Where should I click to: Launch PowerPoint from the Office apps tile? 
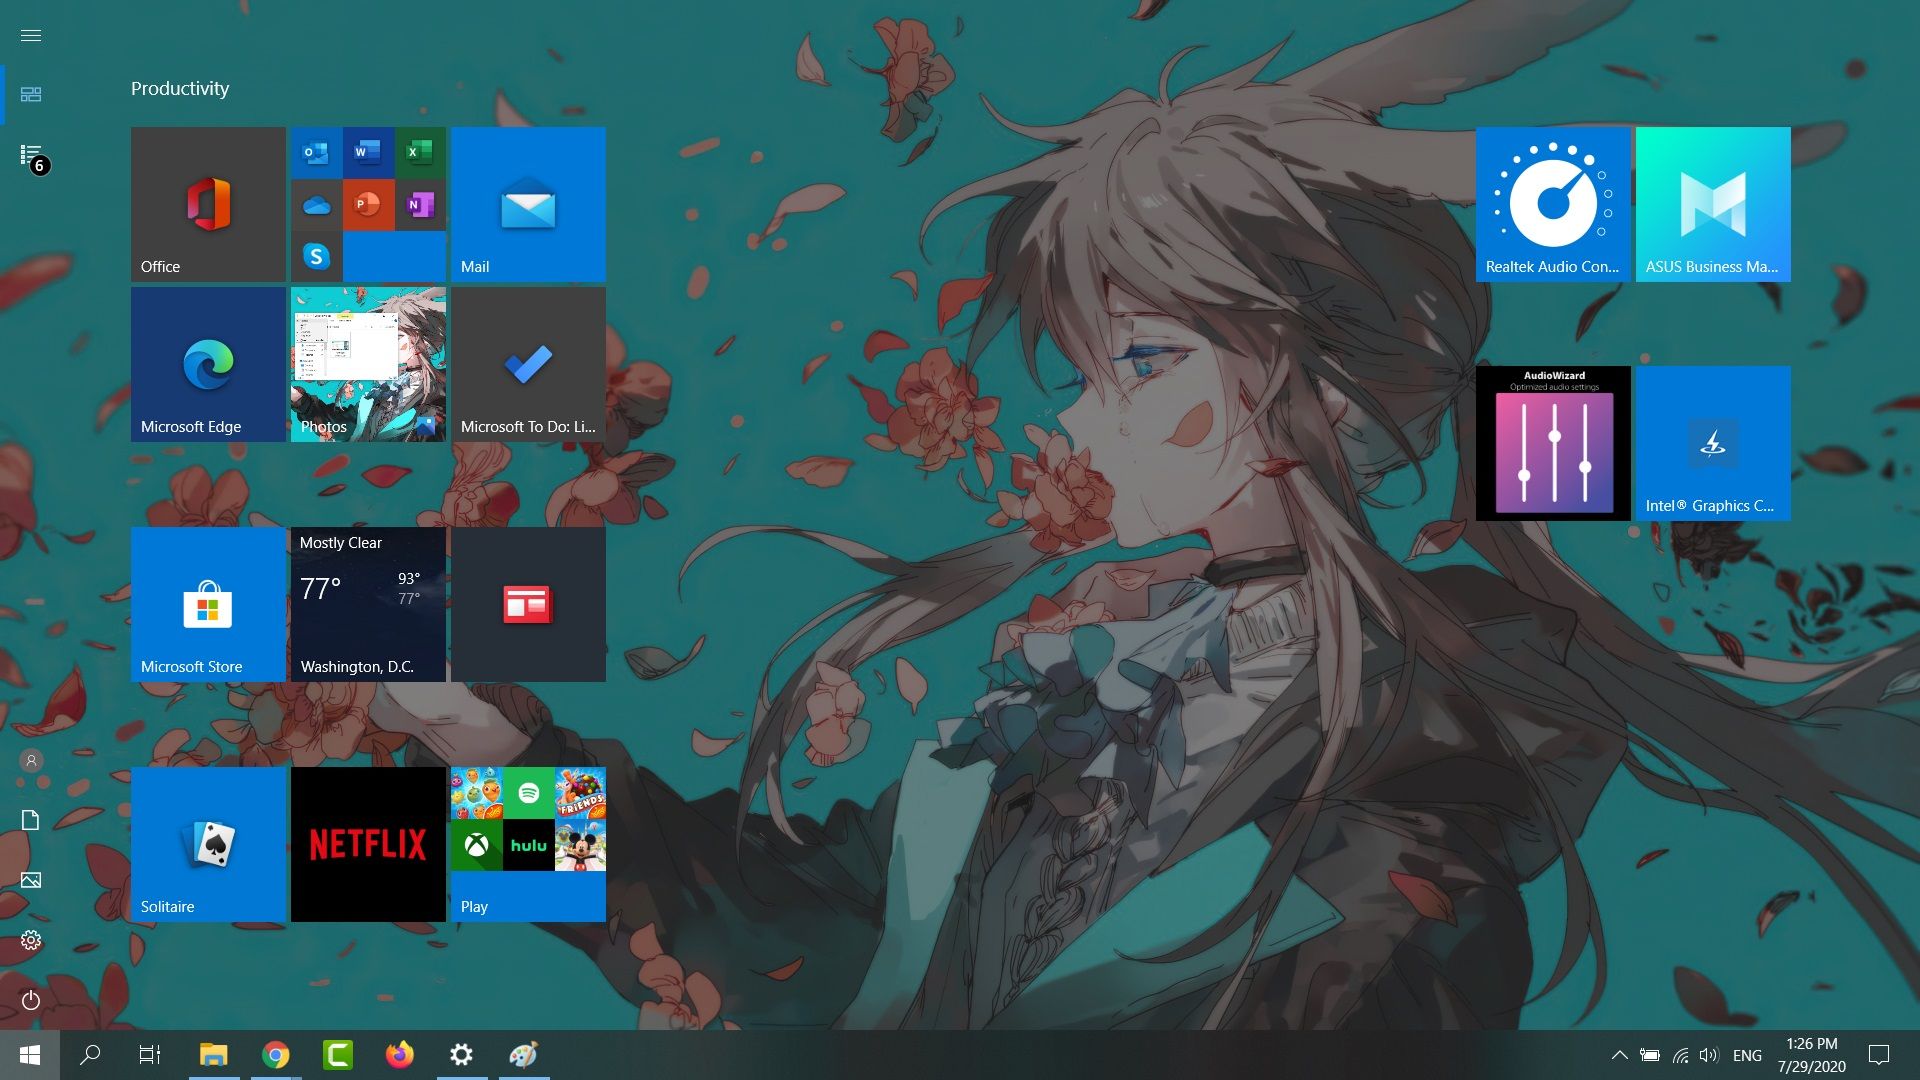coord(368,205)
